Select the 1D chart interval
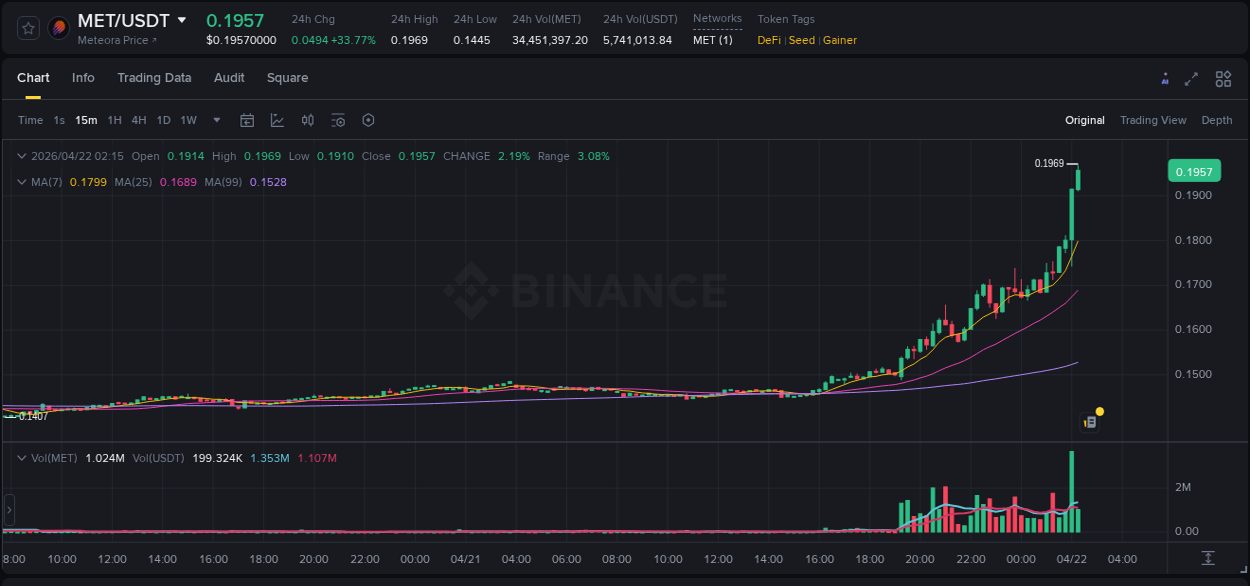This screenshot has width=1250, height=586. pos(163,120)
